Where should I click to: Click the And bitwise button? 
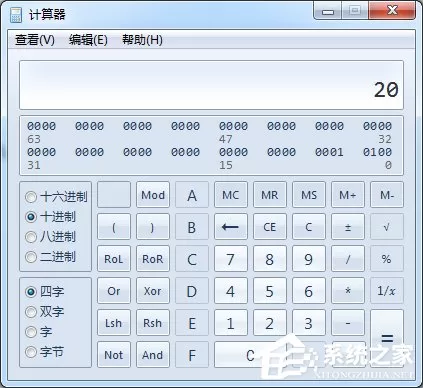coord(153,355)
